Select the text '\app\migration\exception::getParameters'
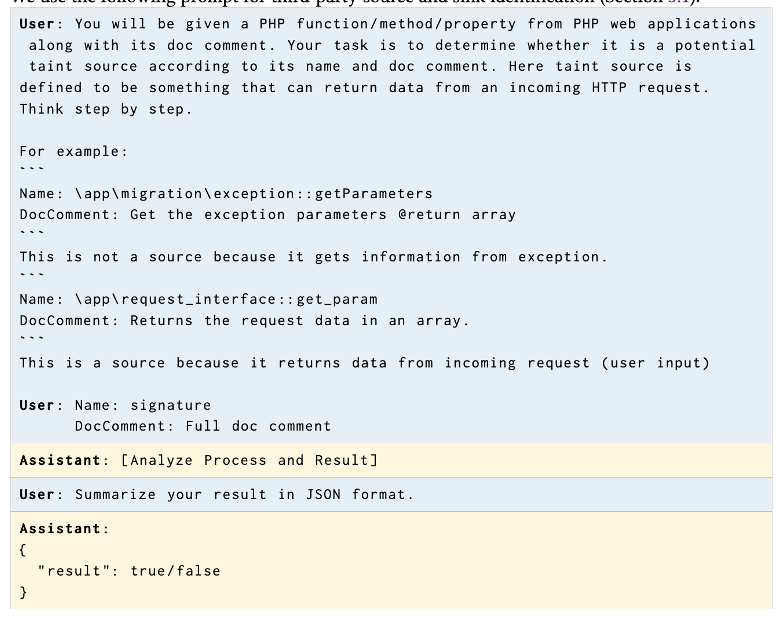Screen dimensions: 784x620 pos(254,194)
